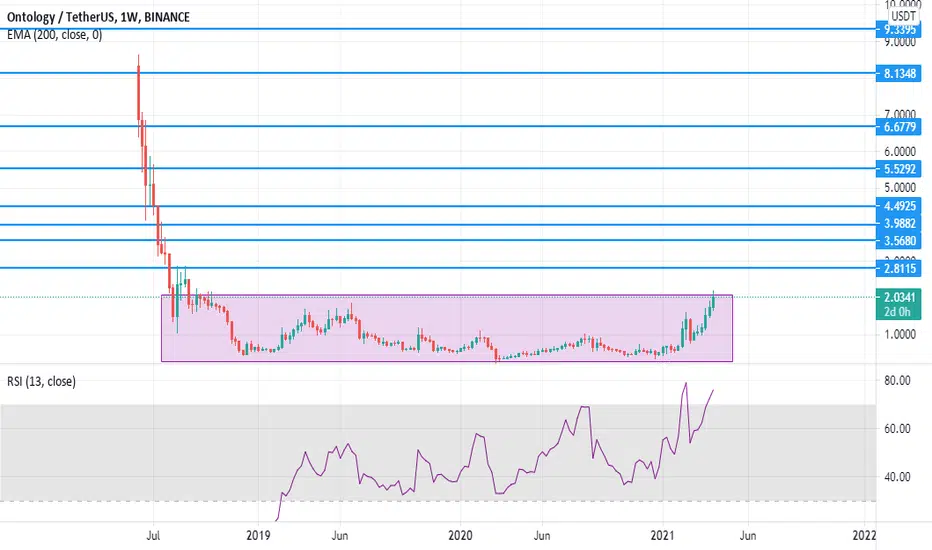932x550 pixels.
Task: Click the RSI 60.00 axis value
Action: pyautogui.click(x=897, y=429)
